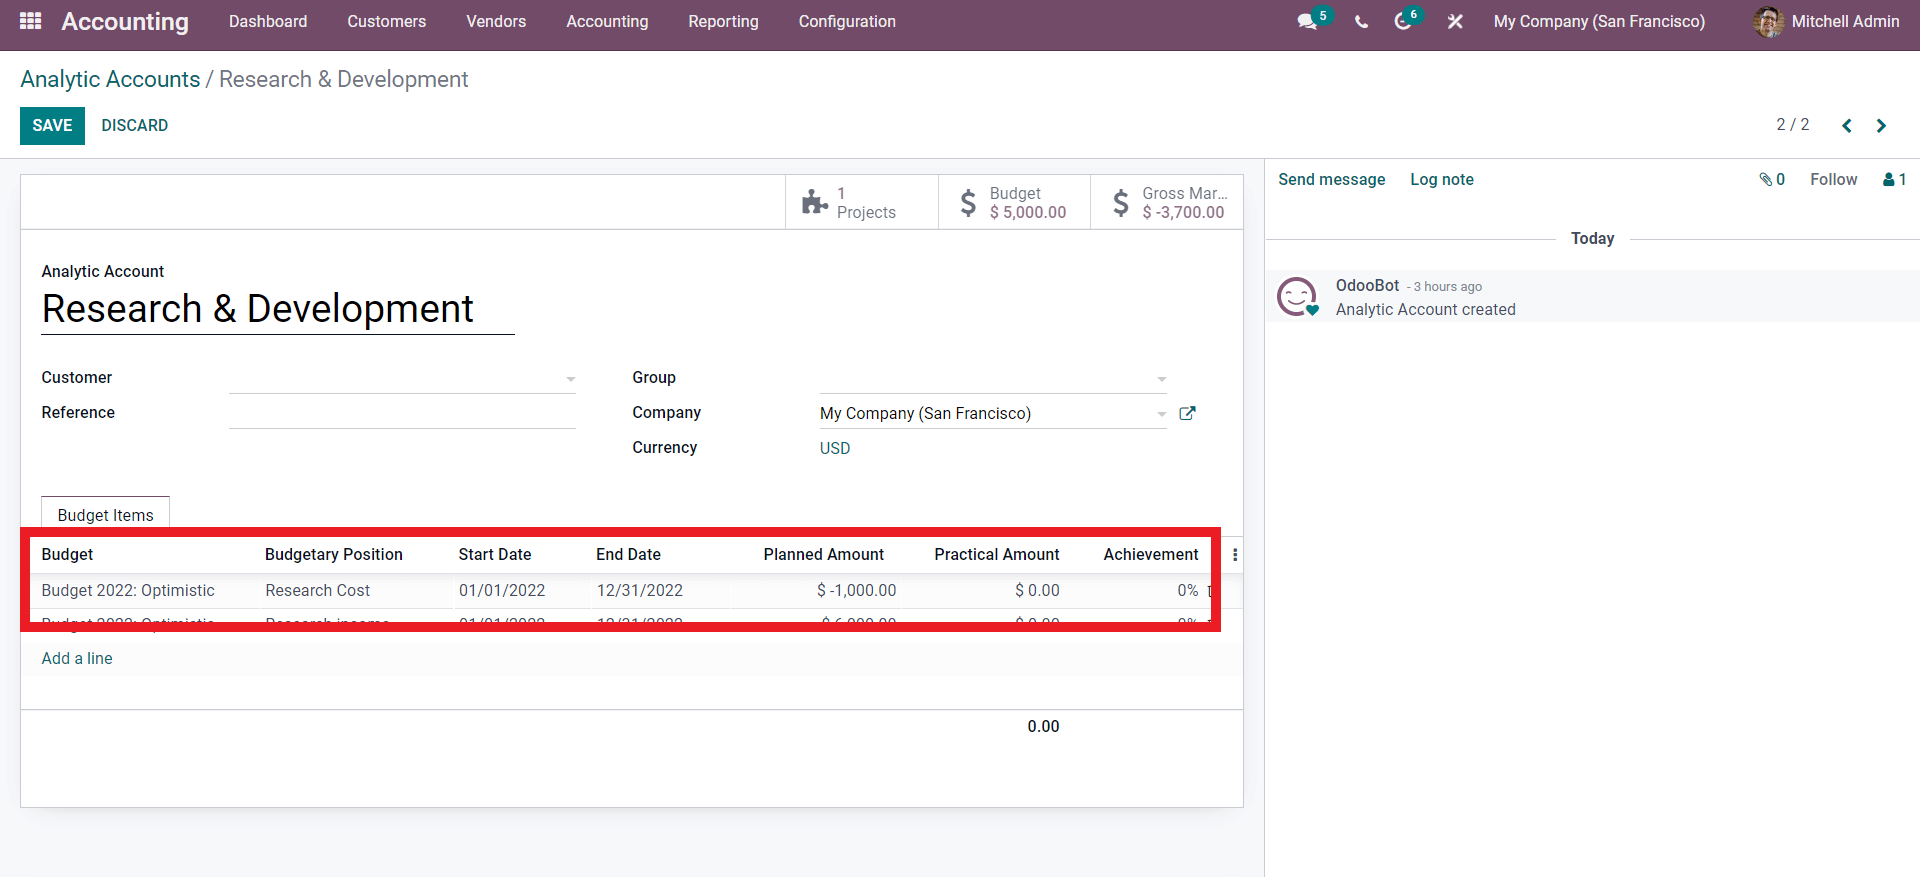Click the followers person icon
This screenshot has height=877, width=1920.
pos(1889,180)
